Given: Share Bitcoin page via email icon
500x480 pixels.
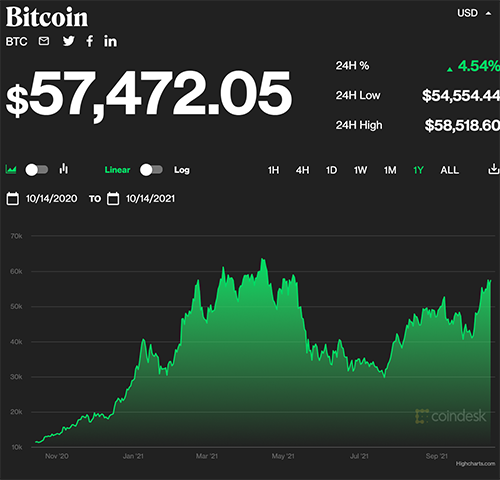Looking at the screenshot, I should pyautogui.click(x=44, y=41).
